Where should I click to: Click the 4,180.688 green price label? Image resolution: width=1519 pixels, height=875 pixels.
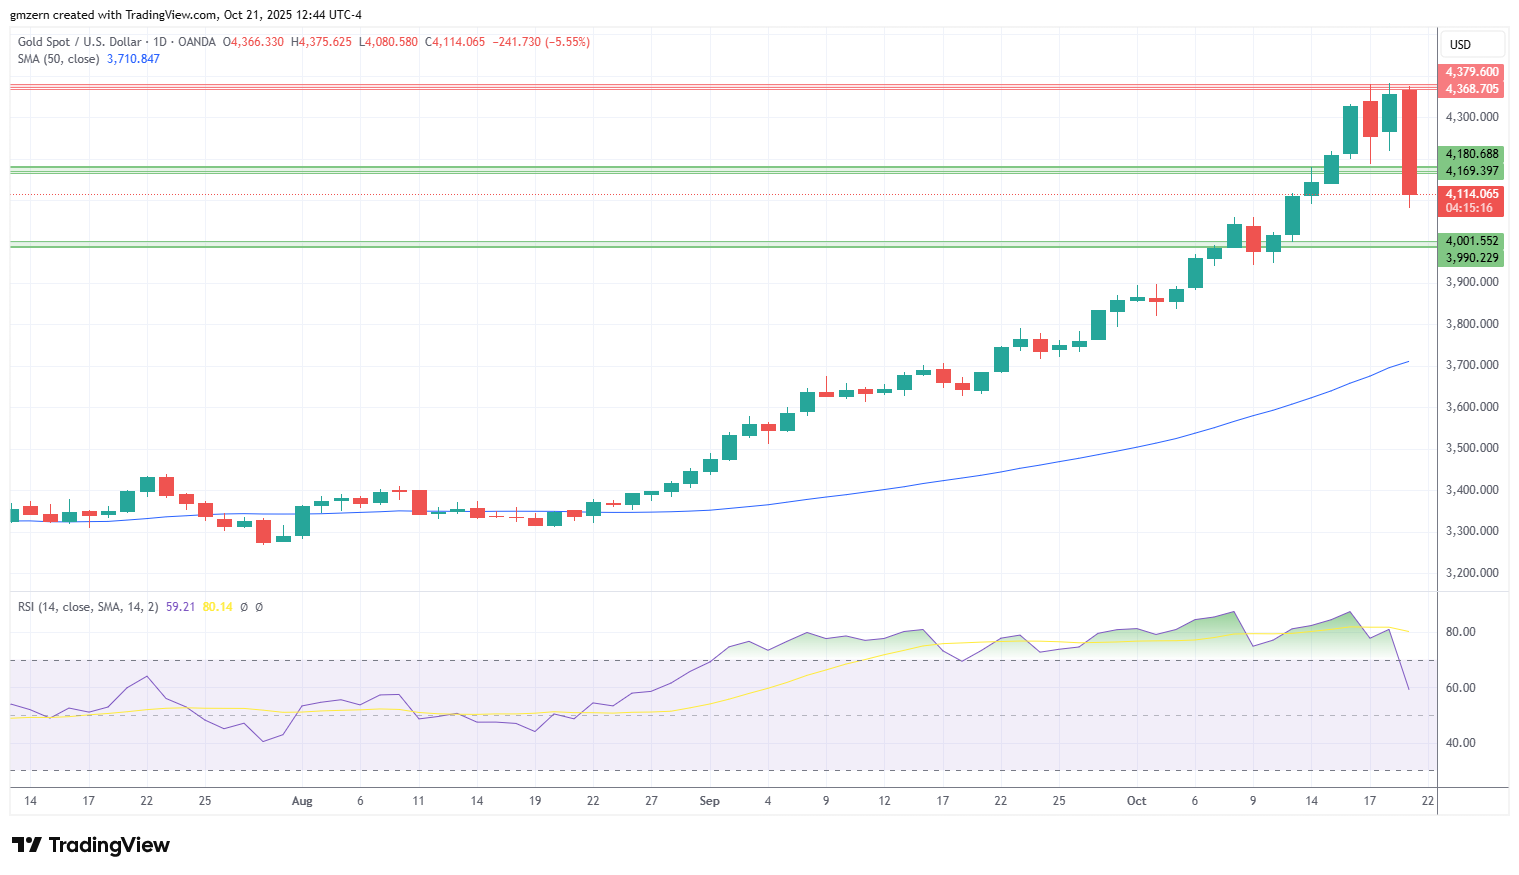point(1472,154)
